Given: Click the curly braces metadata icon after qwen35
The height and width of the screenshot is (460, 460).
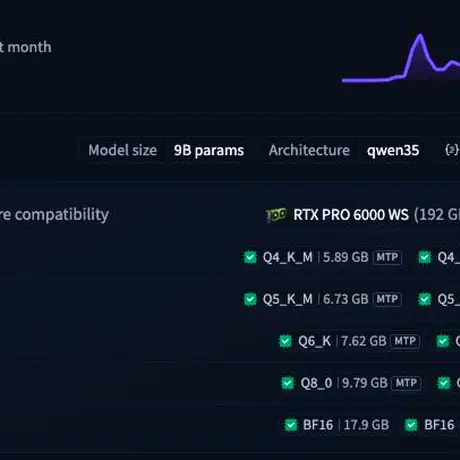Looking at the screenshot, I should [452, 150].
